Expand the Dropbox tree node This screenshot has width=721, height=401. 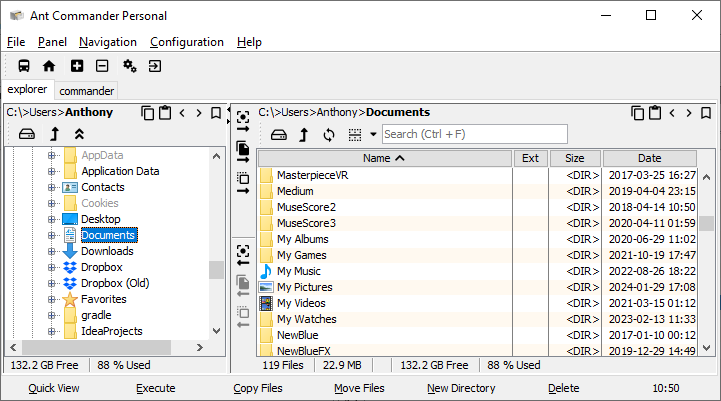pos(52,267)
